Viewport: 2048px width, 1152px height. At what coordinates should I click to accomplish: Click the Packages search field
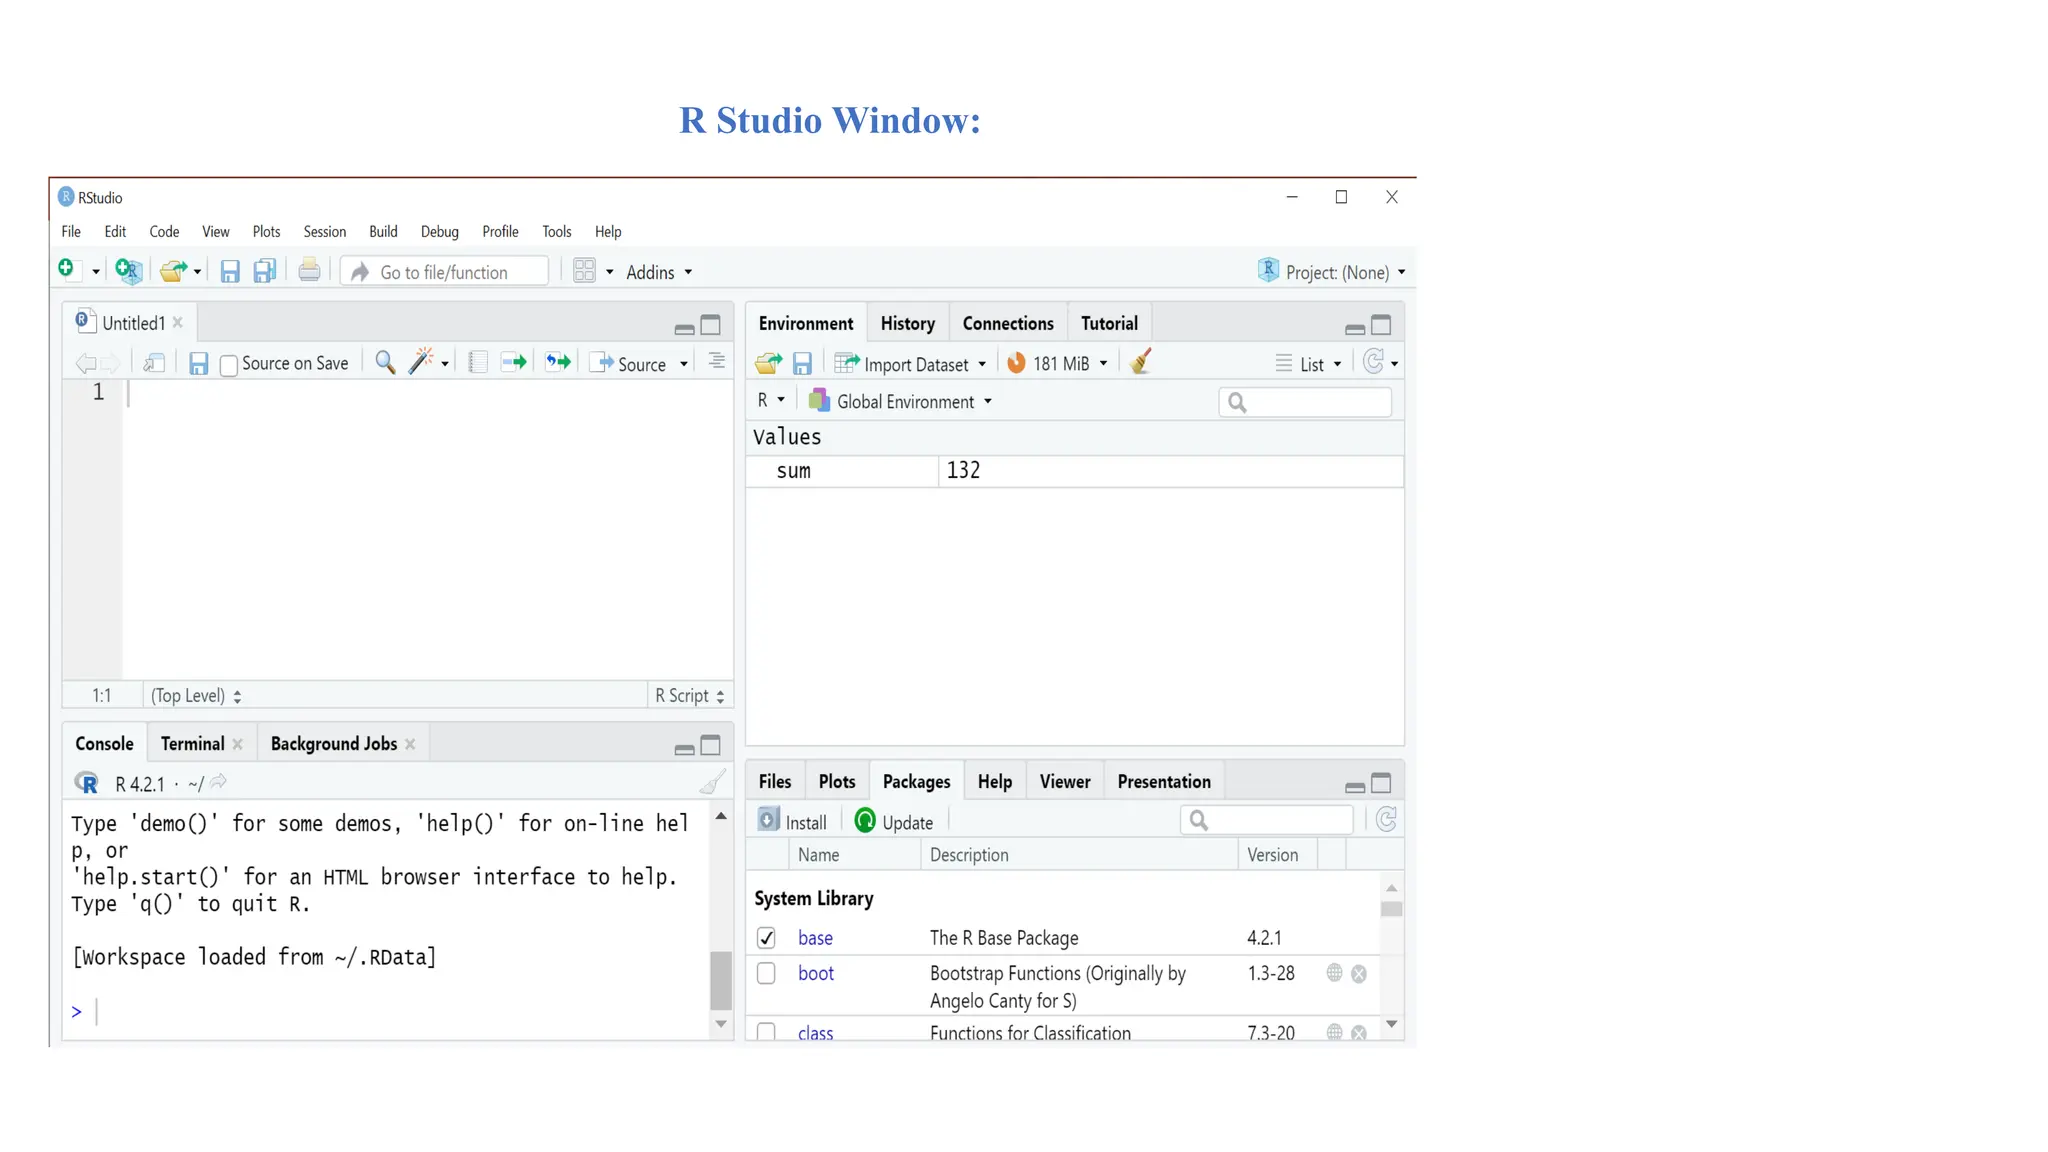pyautogui.click(x=1267, y=820)
